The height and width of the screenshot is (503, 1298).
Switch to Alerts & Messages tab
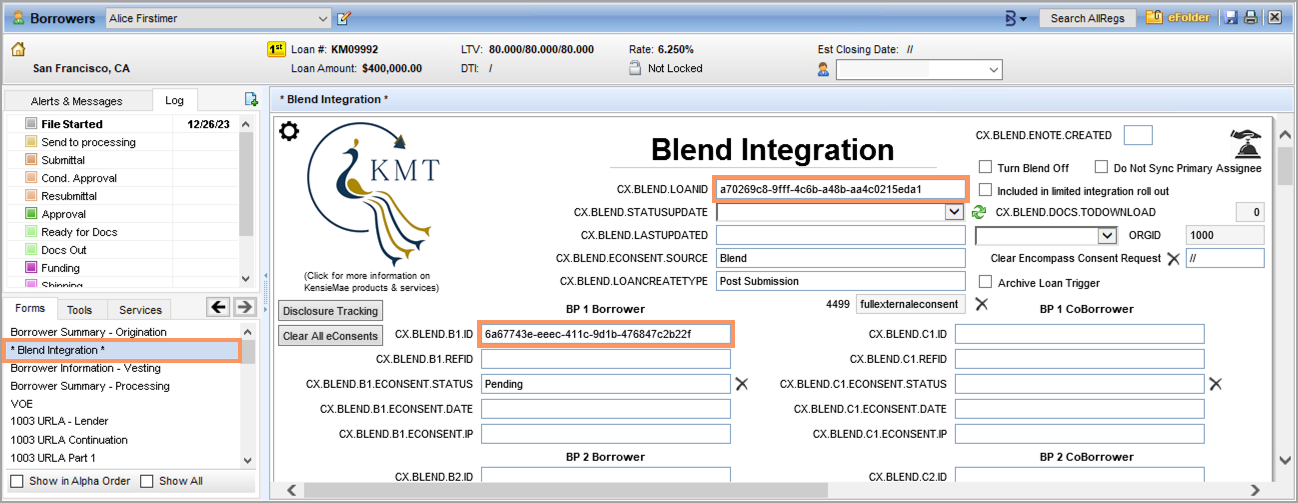(x=77, y=101)
